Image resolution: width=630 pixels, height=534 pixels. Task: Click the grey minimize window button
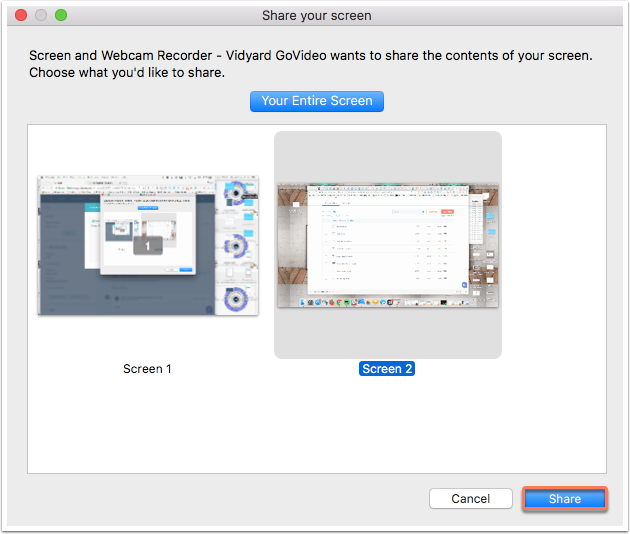41,15
